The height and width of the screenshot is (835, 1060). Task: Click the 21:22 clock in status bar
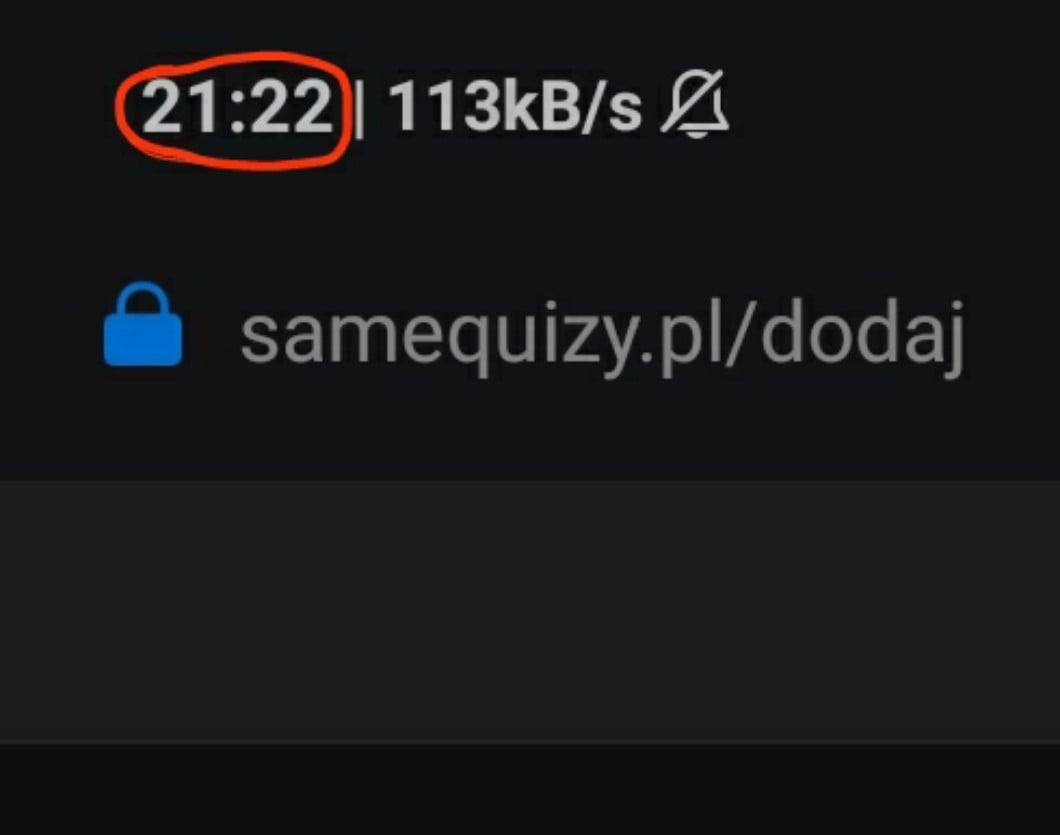(237, 106)
